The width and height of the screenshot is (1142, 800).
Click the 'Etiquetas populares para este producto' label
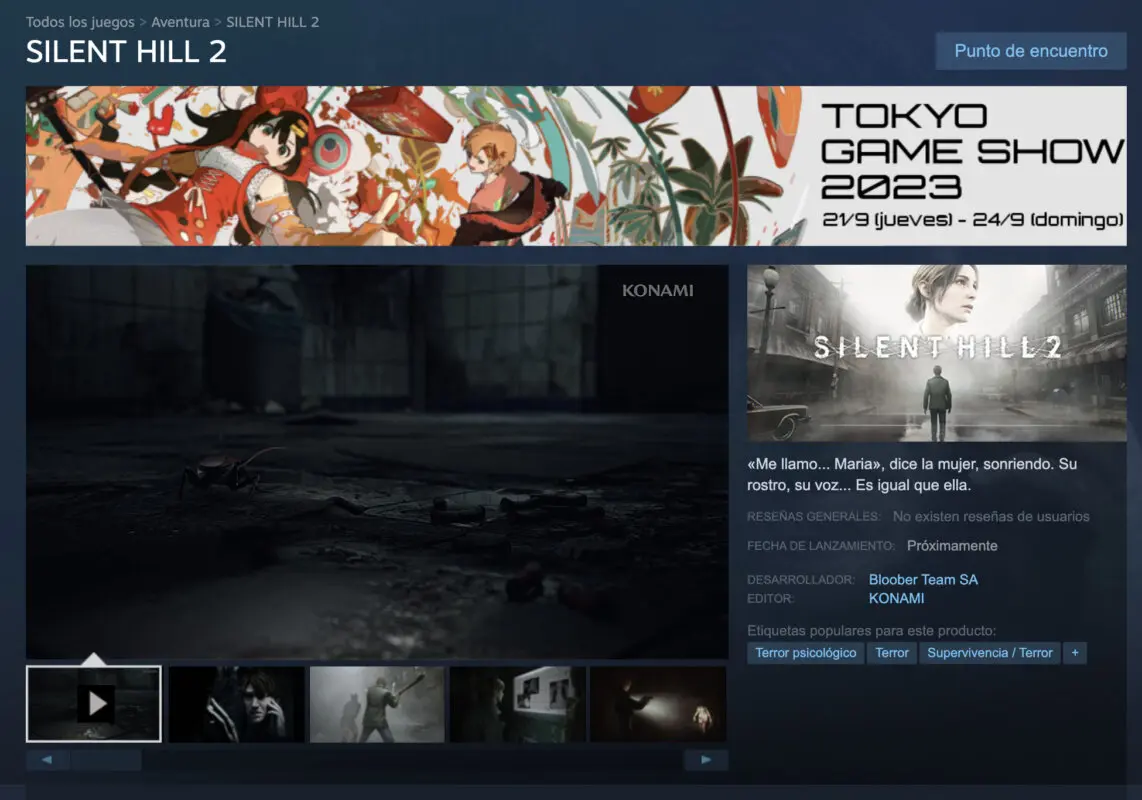[871, 631]
